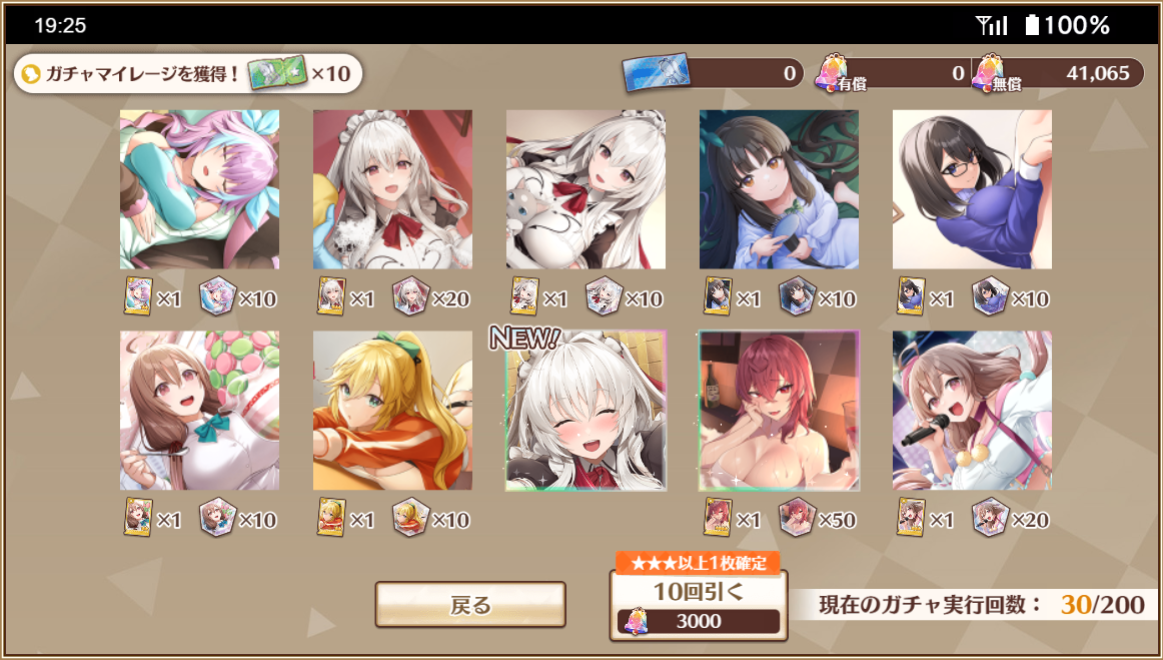Click the gacha count 30/200 display
Viewport: 1163px width, 660px height.
click(x=1102, y=604)
